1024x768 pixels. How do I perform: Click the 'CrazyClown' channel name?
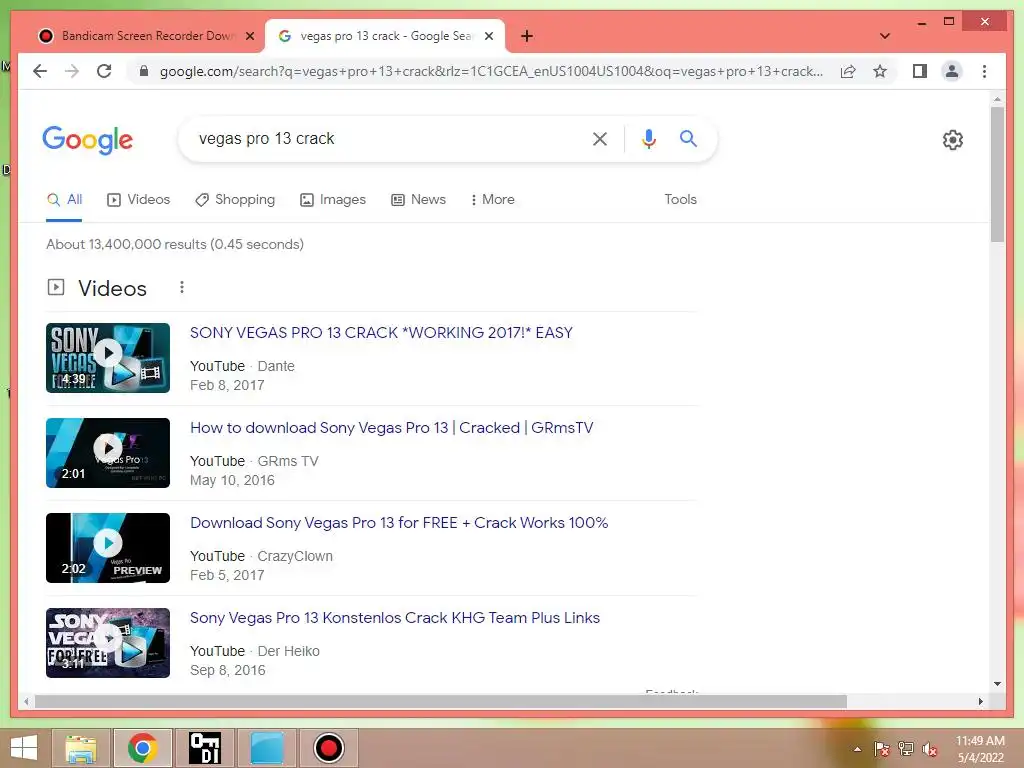(x=295, y=556)
